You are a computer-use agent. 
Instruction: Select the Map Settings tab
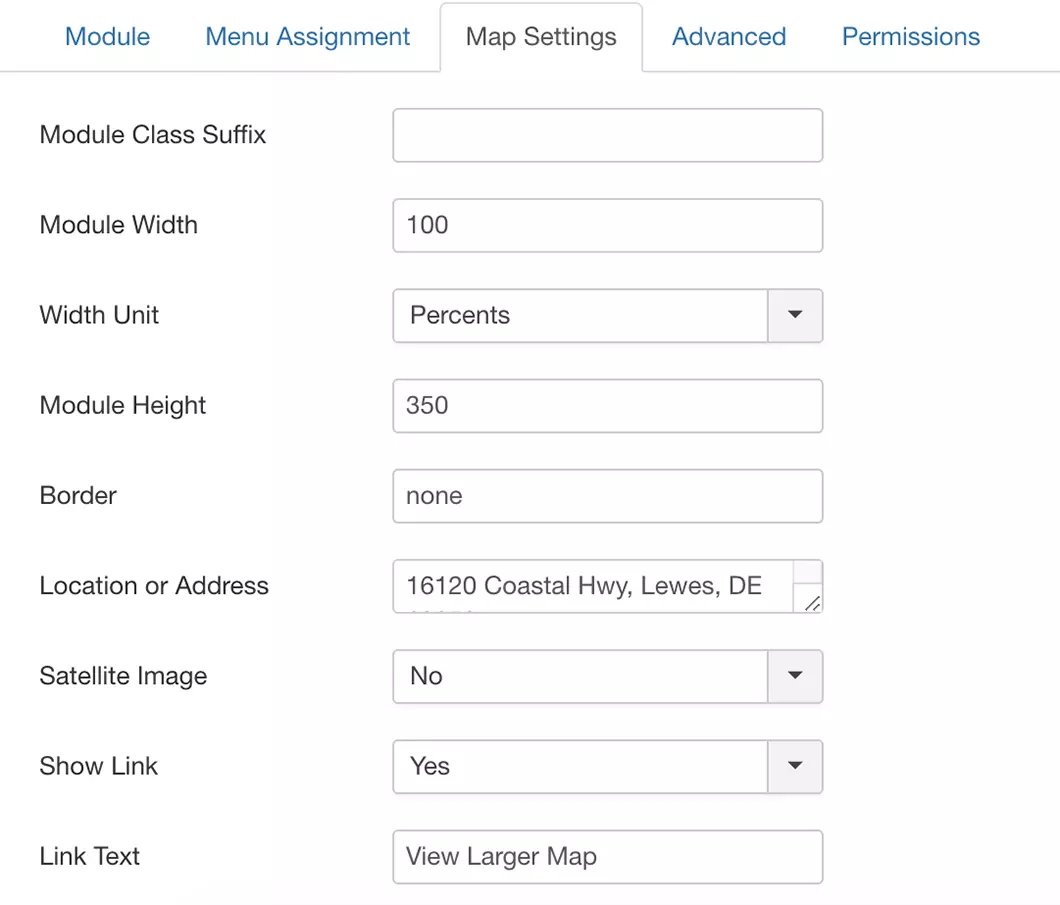coord(539,36)
